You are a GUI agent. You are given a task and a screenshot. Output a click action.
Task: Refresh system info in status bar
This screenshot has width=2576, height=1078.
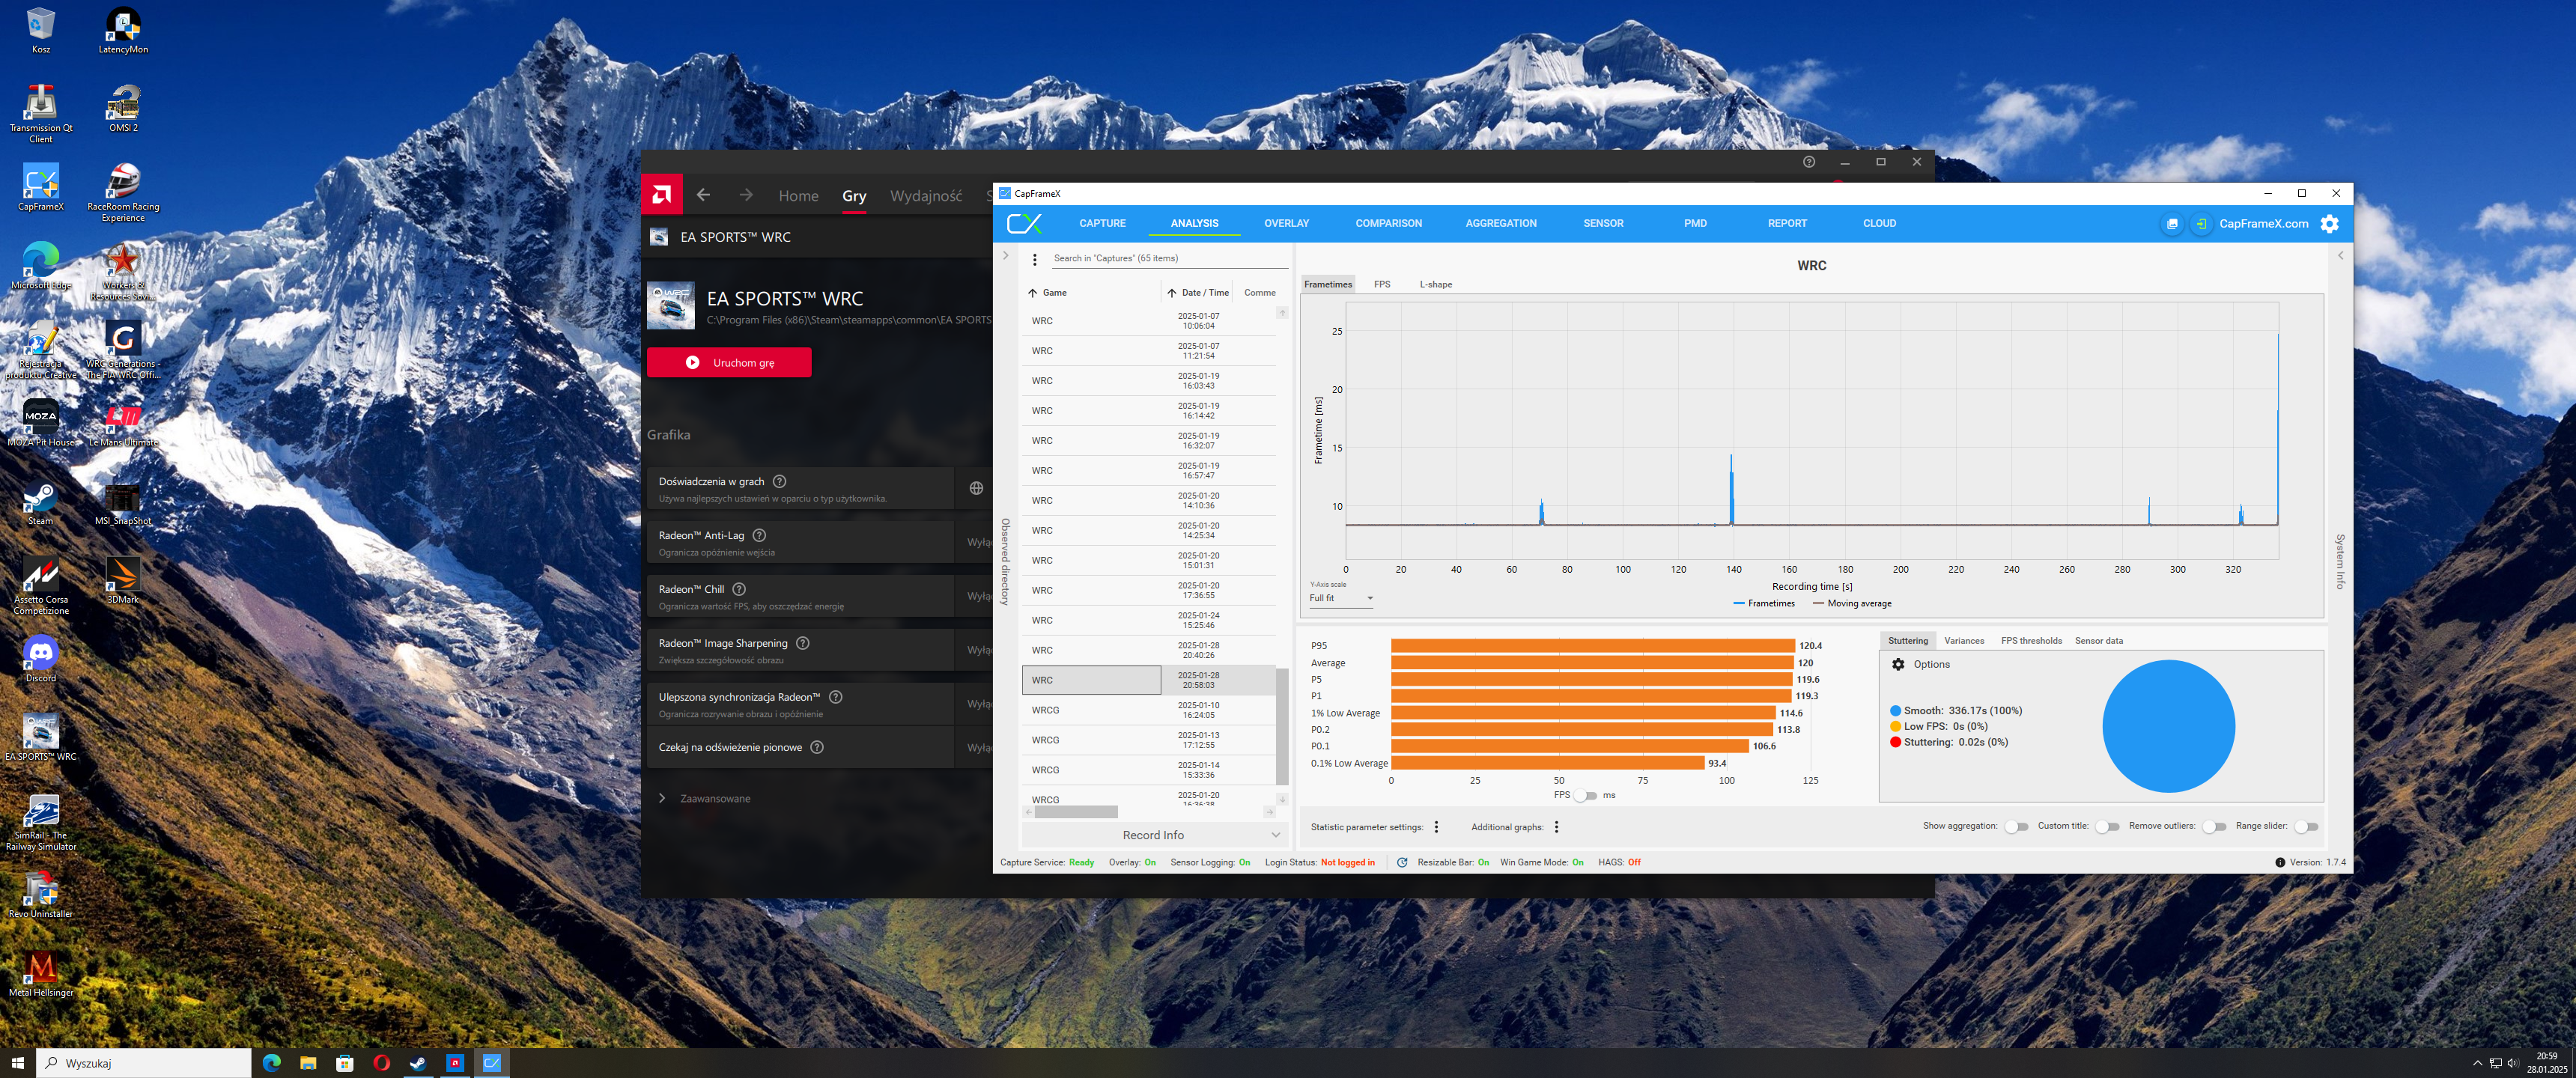point(1402,862)
